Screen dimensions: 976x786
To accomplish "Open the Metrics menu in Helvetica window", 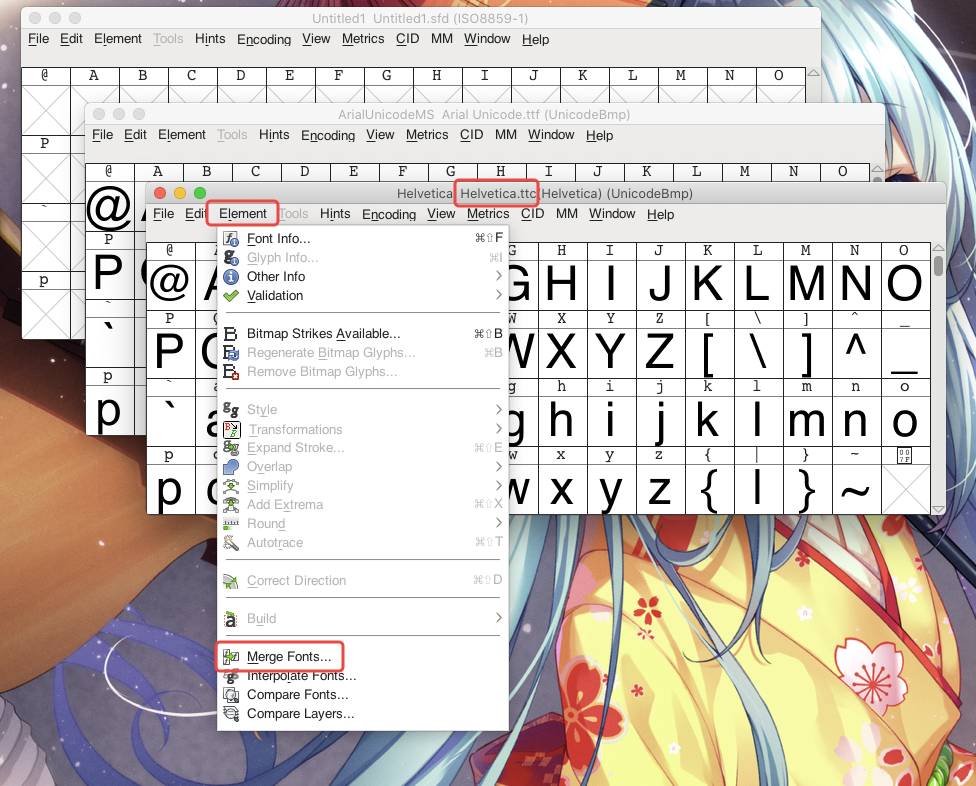I will (x=487, y=214).
